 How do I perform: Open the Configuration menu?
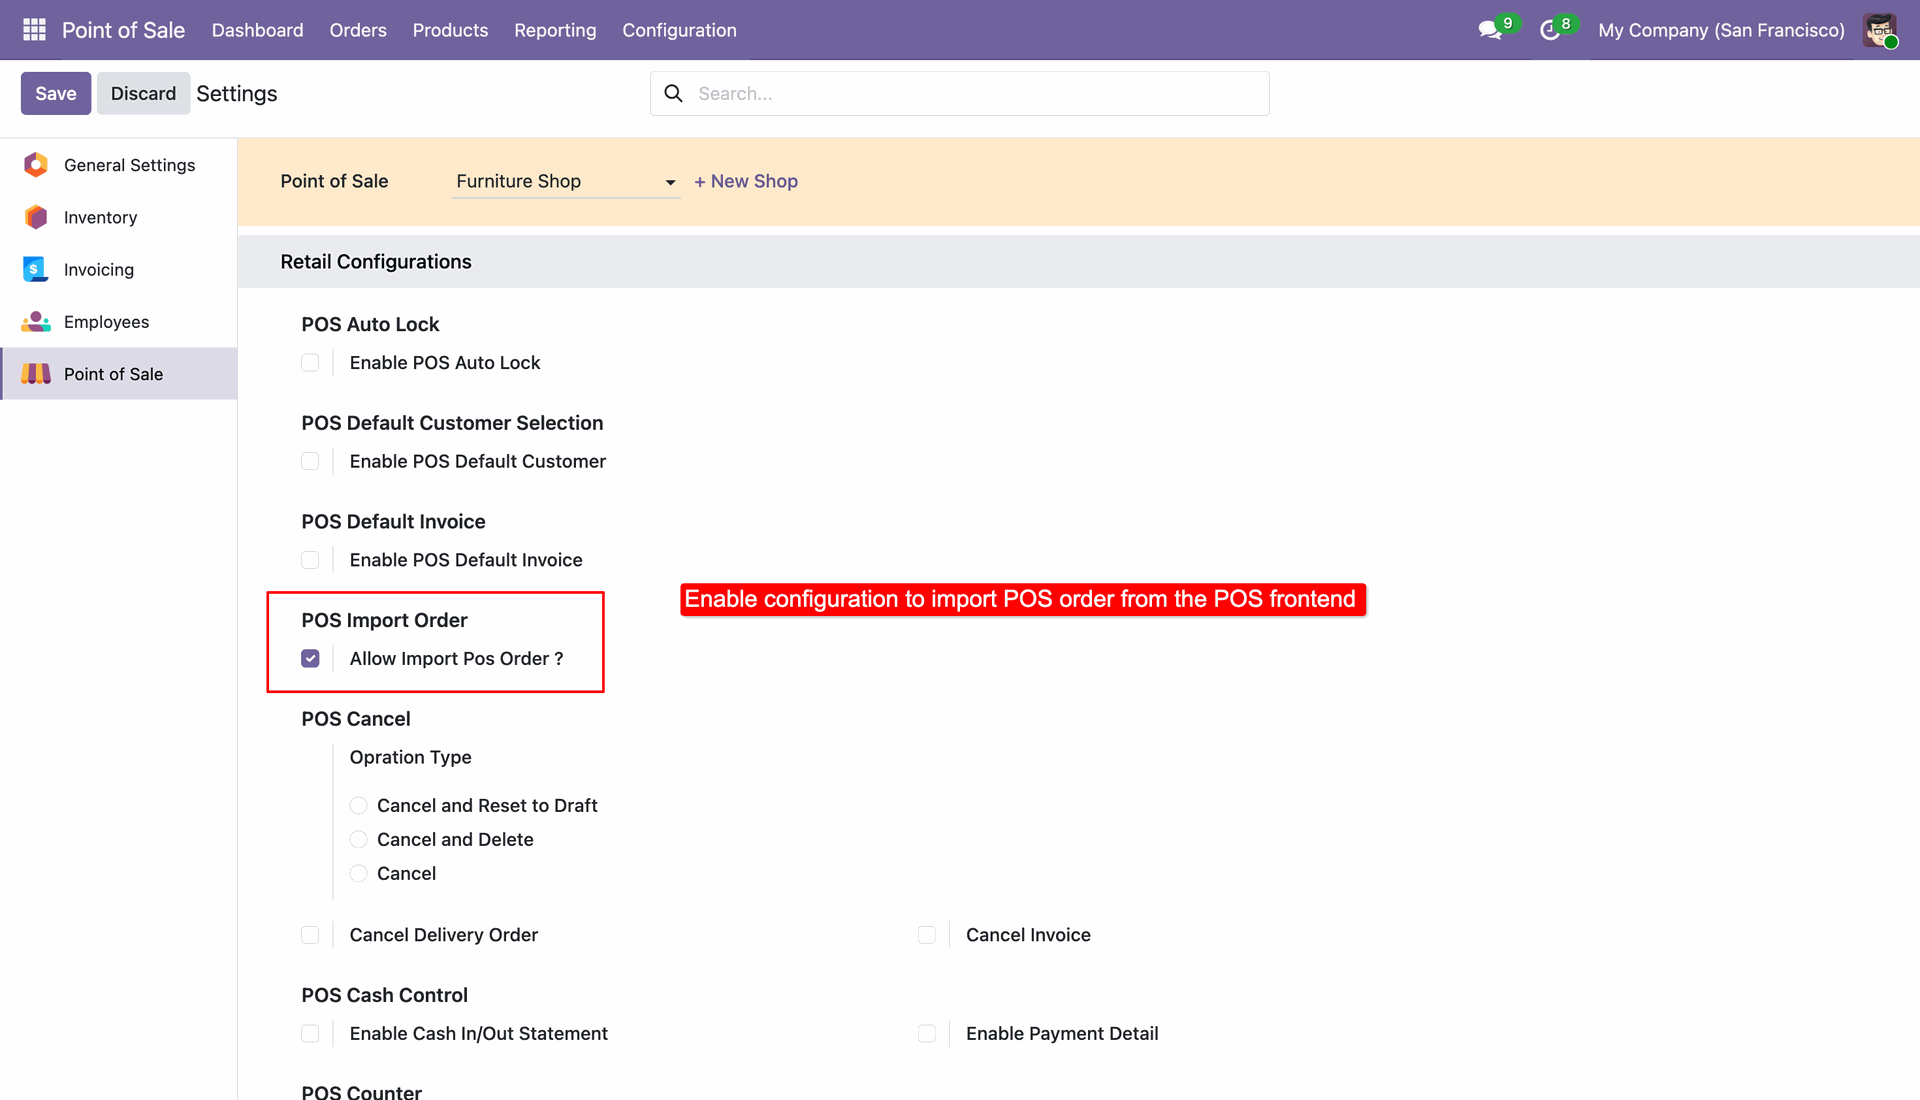(x=679, y=30)
